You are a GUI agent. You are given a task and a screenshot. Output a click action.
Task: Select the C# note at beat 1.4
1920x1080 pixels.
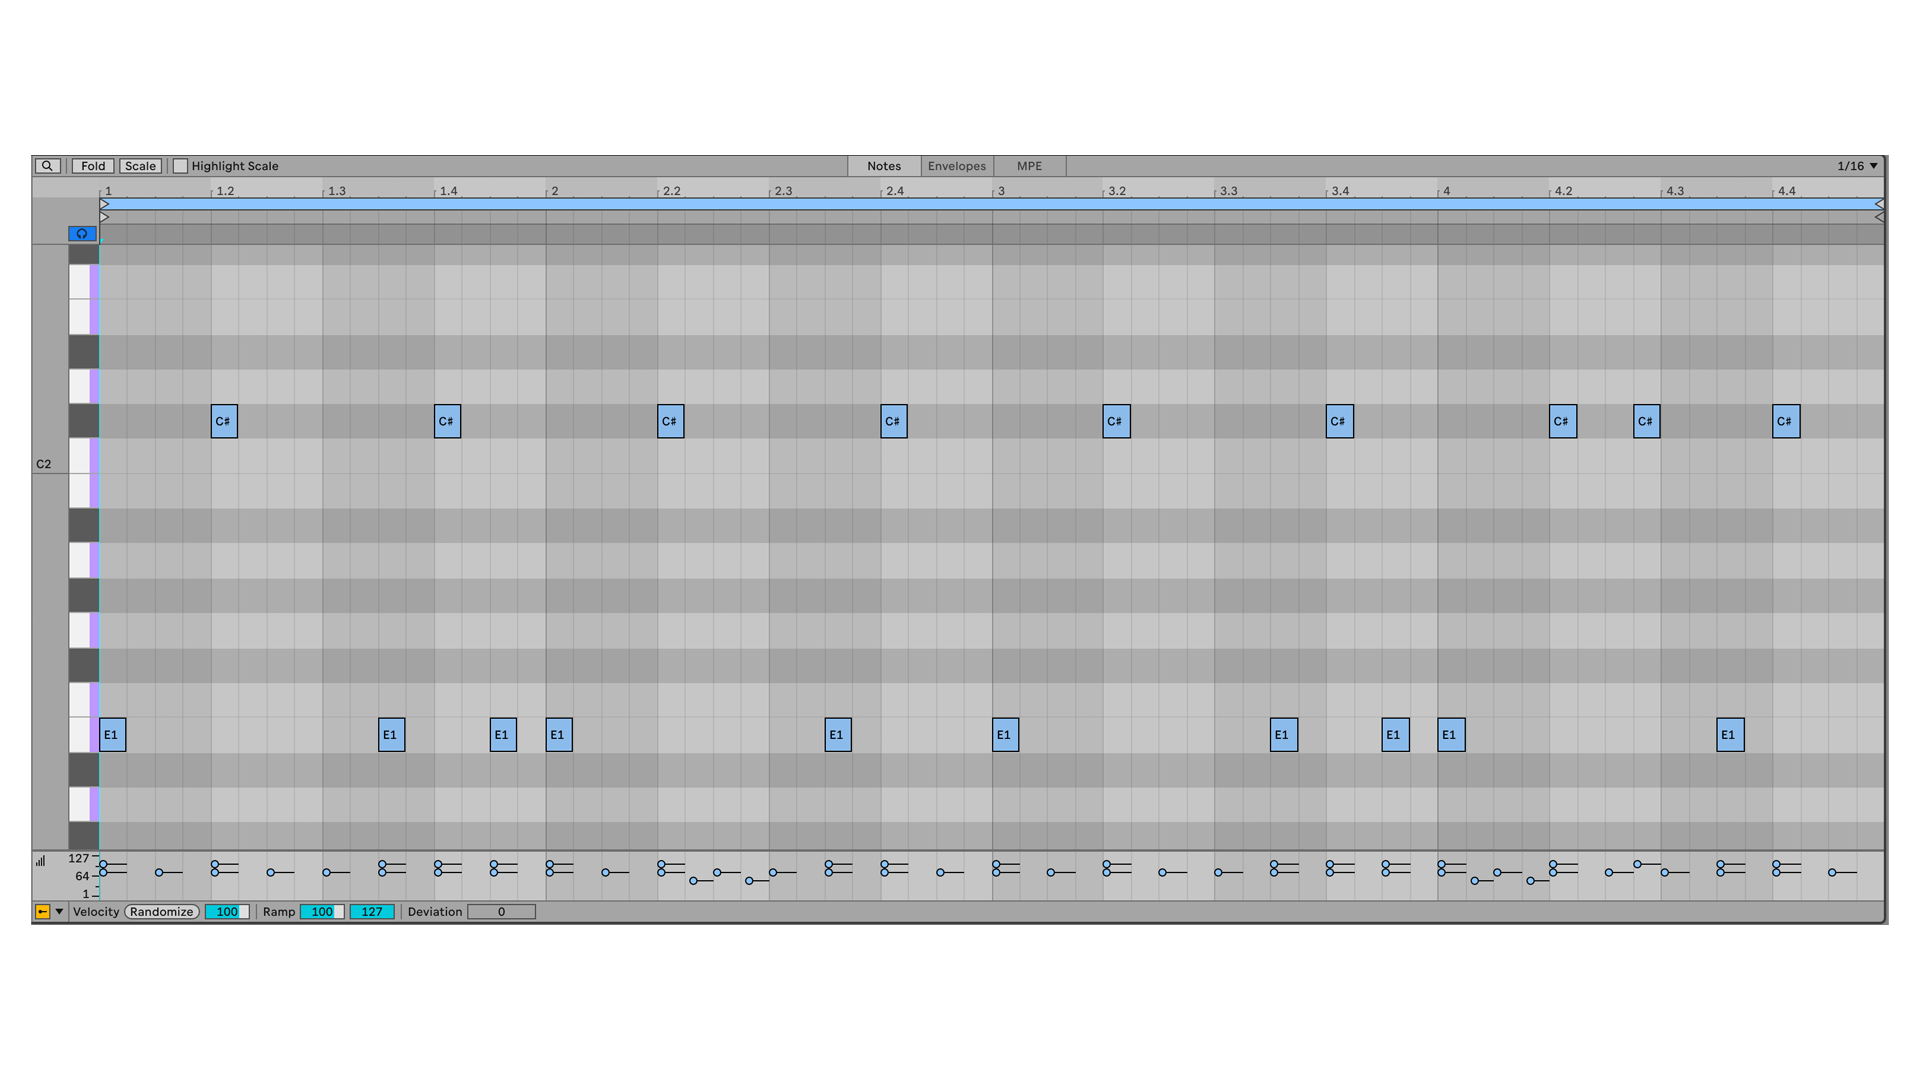point(447,421)
